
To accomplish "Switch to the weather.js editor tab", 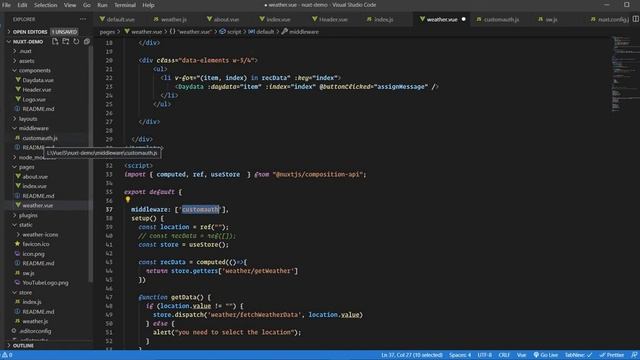I will tap(173, 19).
